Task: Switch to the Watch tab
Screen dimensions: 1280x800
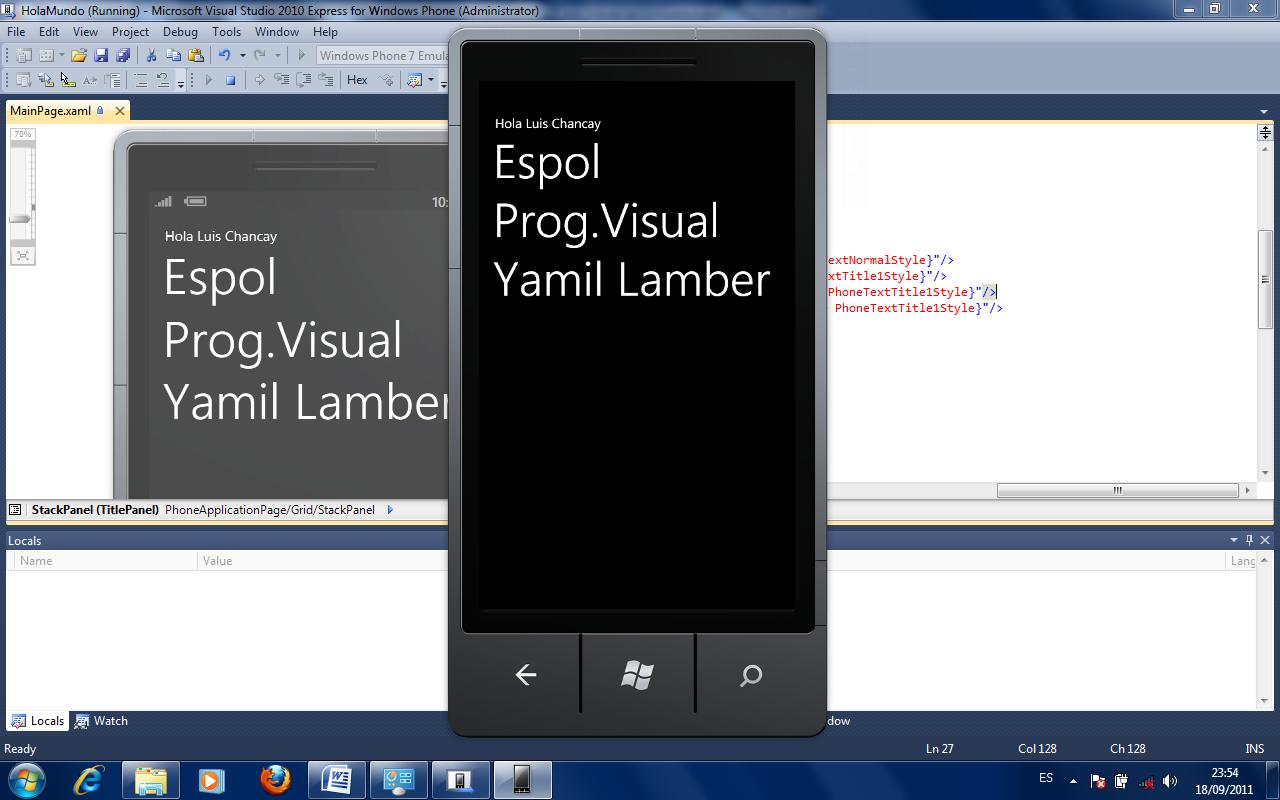Action: (102, 721)
